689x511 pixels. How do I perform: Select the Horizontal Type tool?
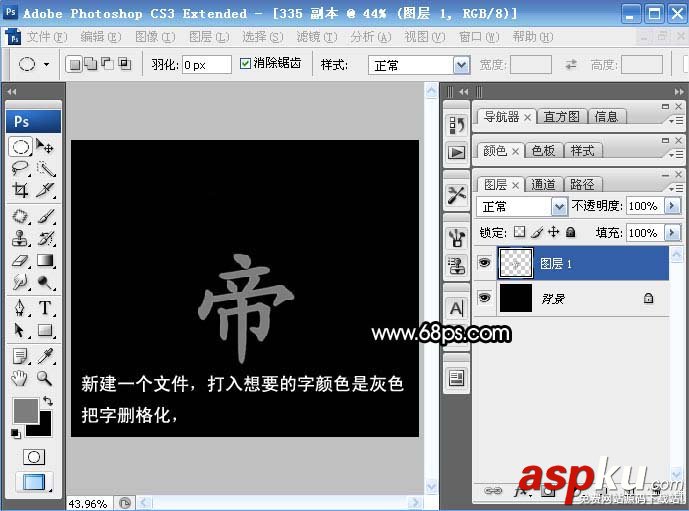(x=45, y=308)
